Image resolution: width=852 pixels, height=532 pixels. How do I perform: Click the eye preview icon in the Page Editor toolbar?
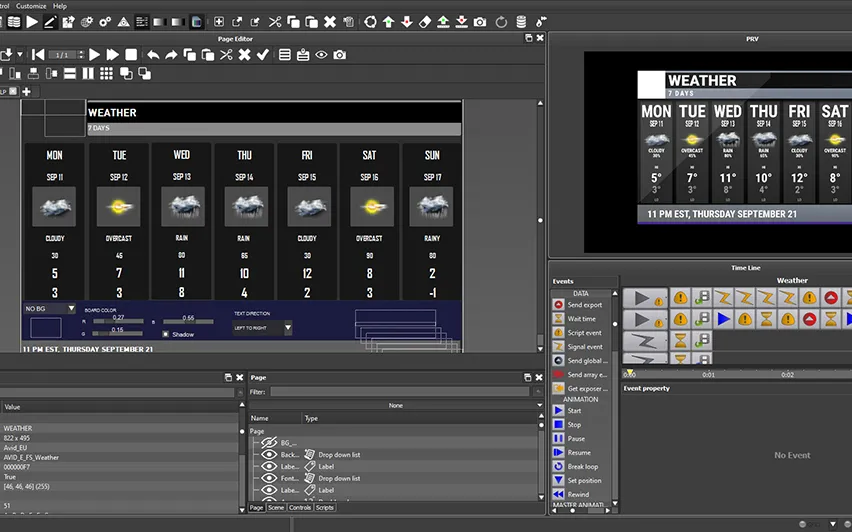(x=322, y=55)
